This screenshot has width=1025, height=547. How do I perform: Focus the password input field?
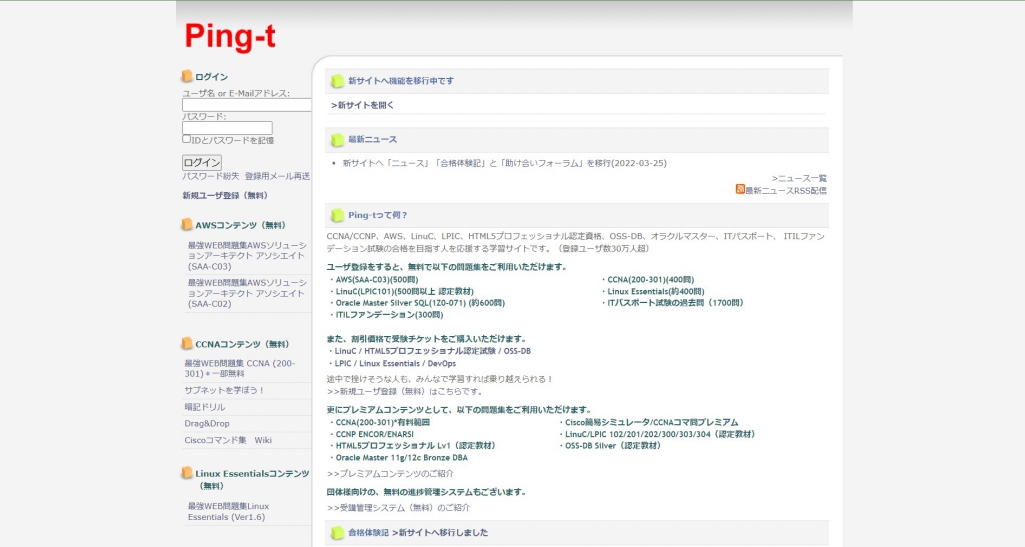(x=227, y=128)
